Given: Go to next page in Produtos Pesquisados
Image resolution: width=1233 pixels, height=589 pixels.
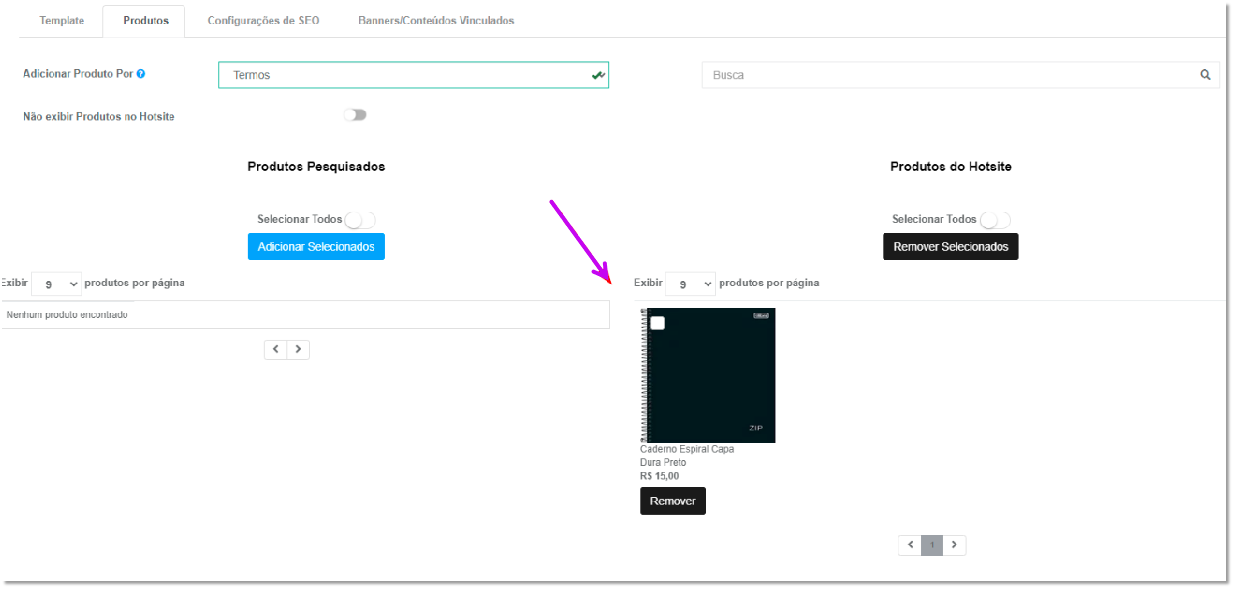Looking at the screenshot, I should 298,349.
